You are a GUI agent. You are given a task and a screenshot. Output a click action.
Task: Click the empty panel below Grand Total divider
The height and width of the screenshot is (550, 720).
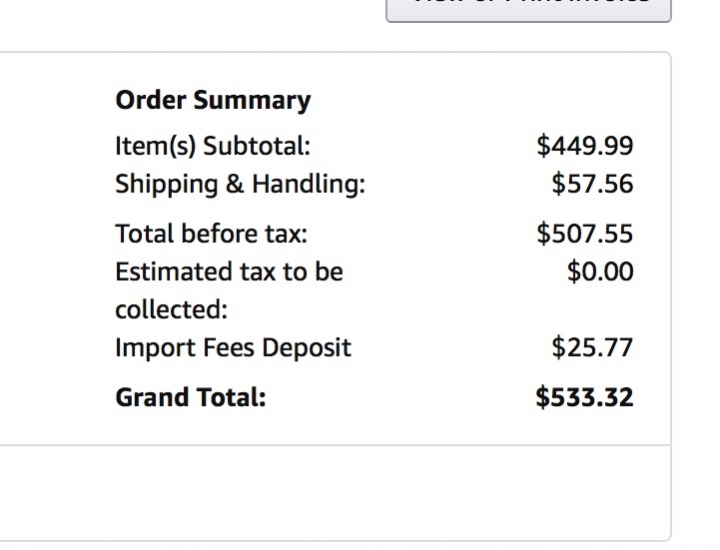pos(335,492)
